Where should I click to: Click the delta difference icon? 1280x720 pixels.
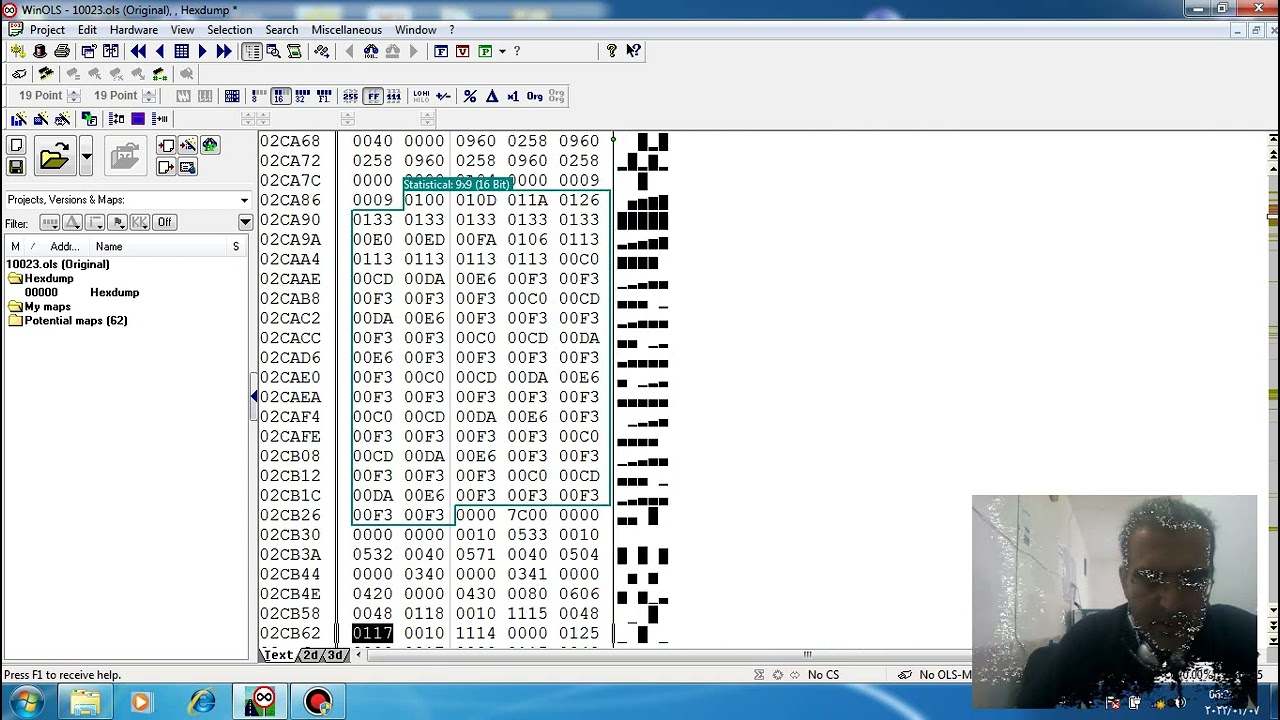(492, 96)
